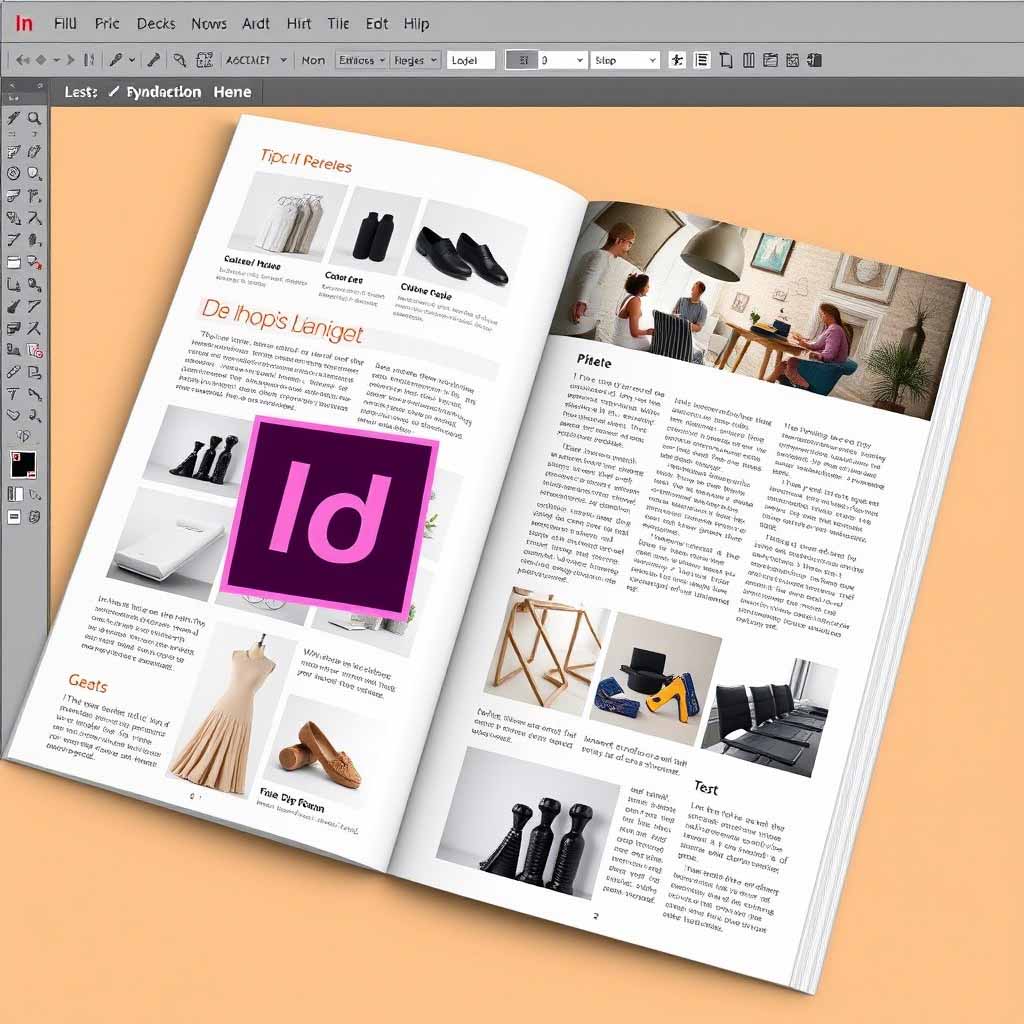Viewport: 1024px width, 1024px height.
Task: Click the 'Pitete' heading on the right page
Action: pos(594,361)
